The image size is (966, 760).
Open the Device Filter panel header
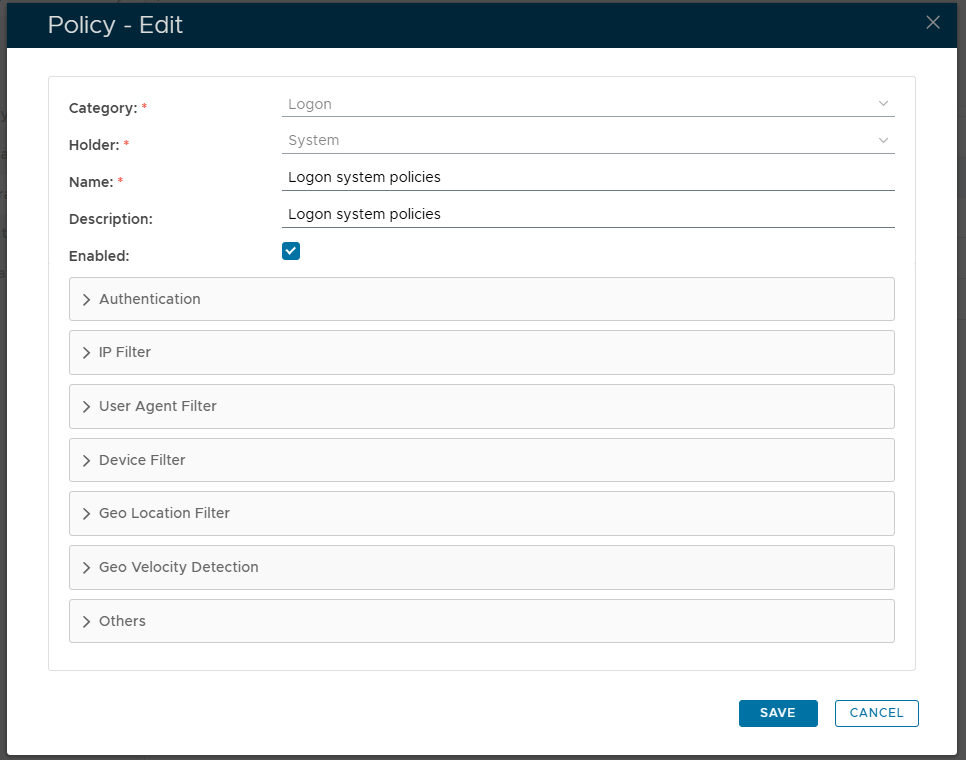coord(481,460)
